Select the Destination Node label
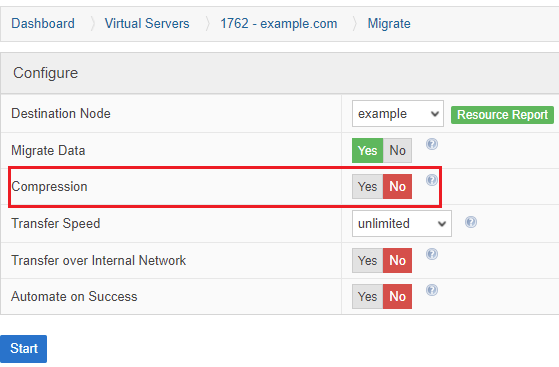 (61, 114)
